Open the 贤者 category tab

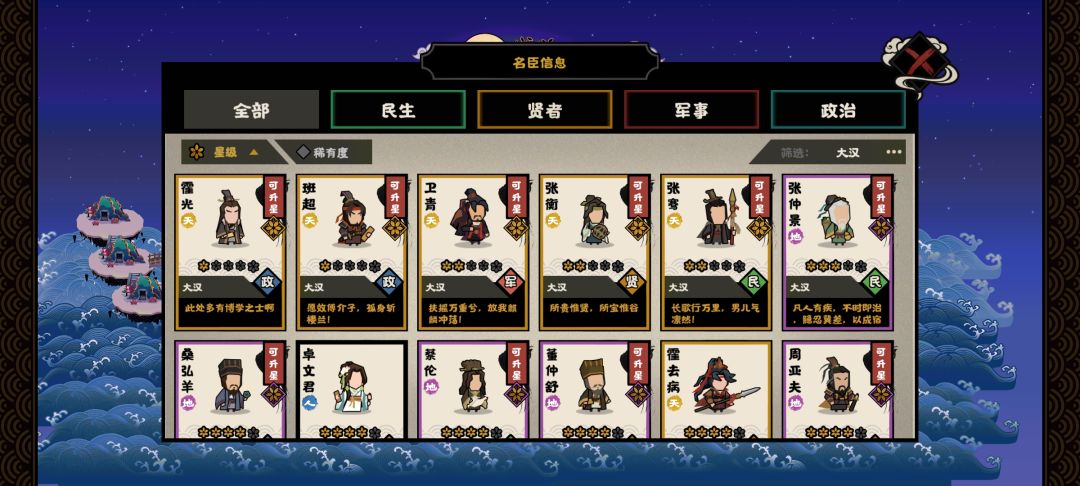pos(545,109)
